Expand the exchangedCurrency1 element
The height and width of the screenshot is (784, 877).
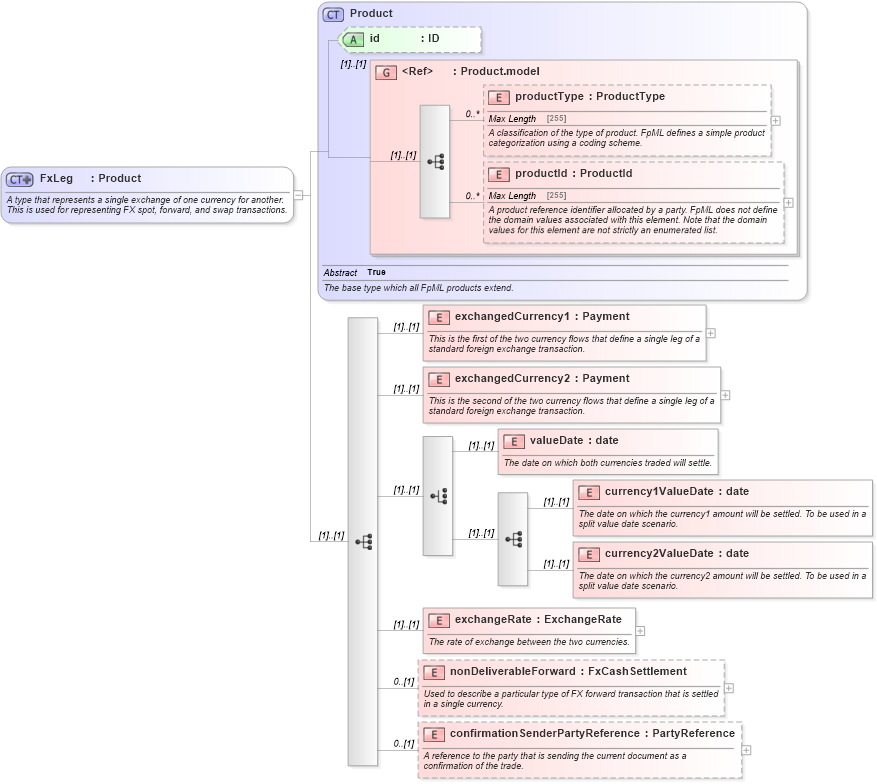pos(711,333)
